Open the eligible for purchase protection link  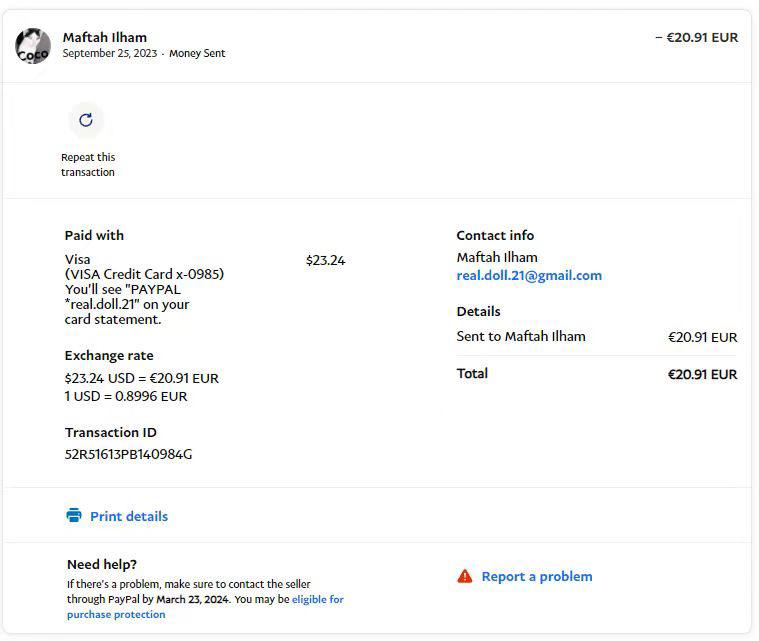click(317, 600)
